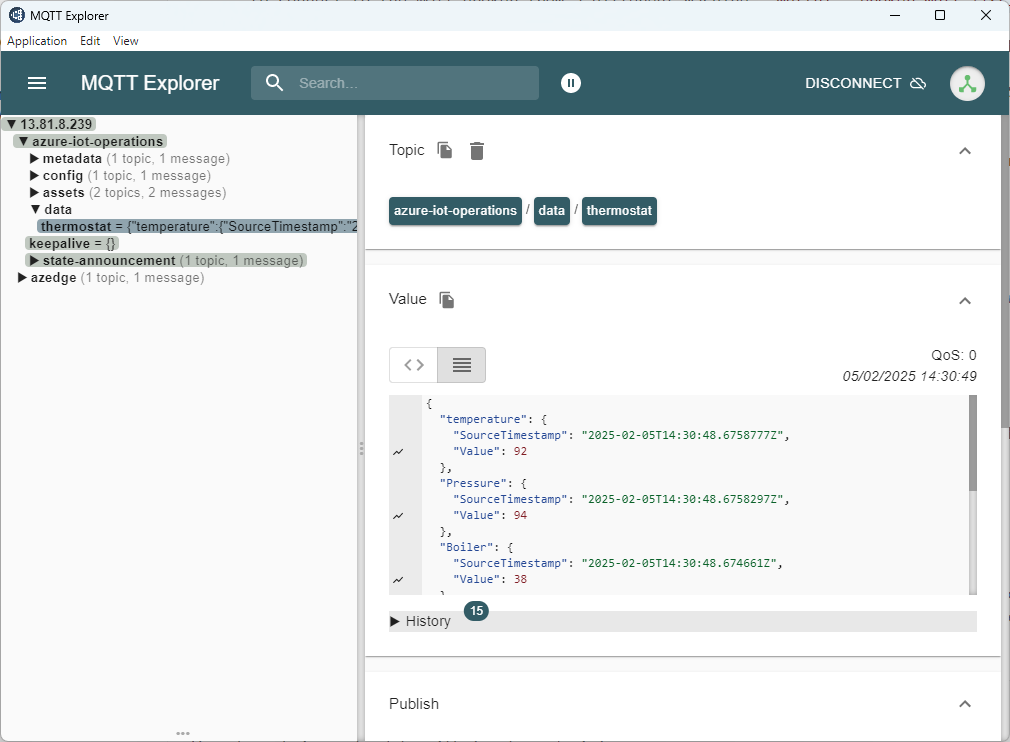Switch to raw code view in Value panel
Image resolution: width=1010 pixels, height=742 pixels.
[413, 364]
